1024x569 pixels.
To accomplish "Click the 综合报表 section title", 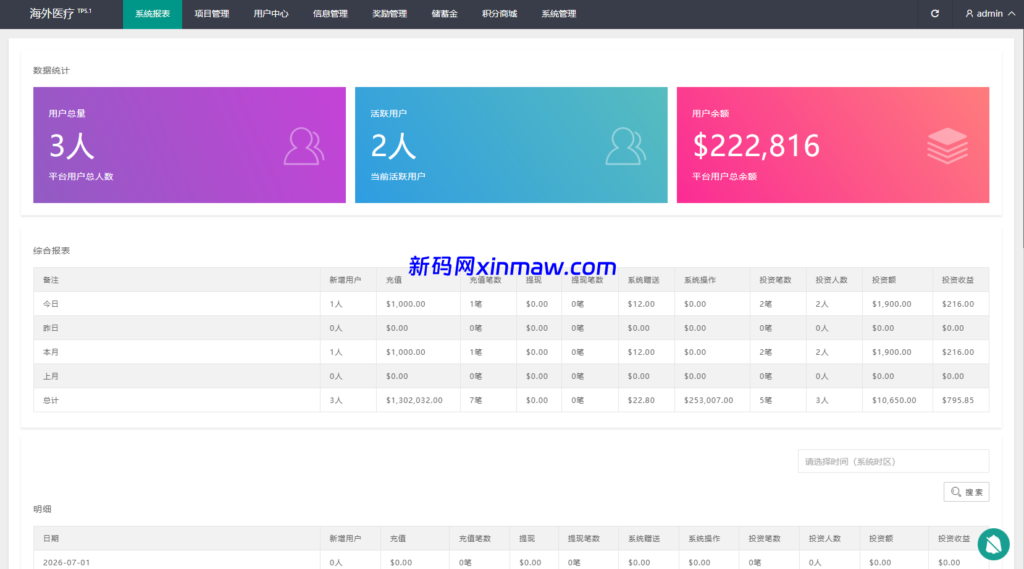I will (52, 250).
